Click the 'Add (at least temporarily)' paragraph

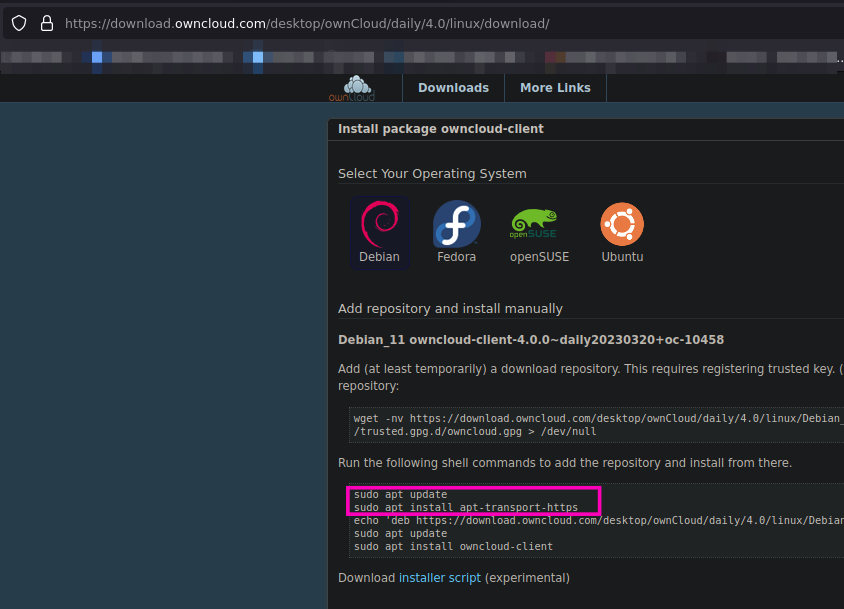(590, 377)
